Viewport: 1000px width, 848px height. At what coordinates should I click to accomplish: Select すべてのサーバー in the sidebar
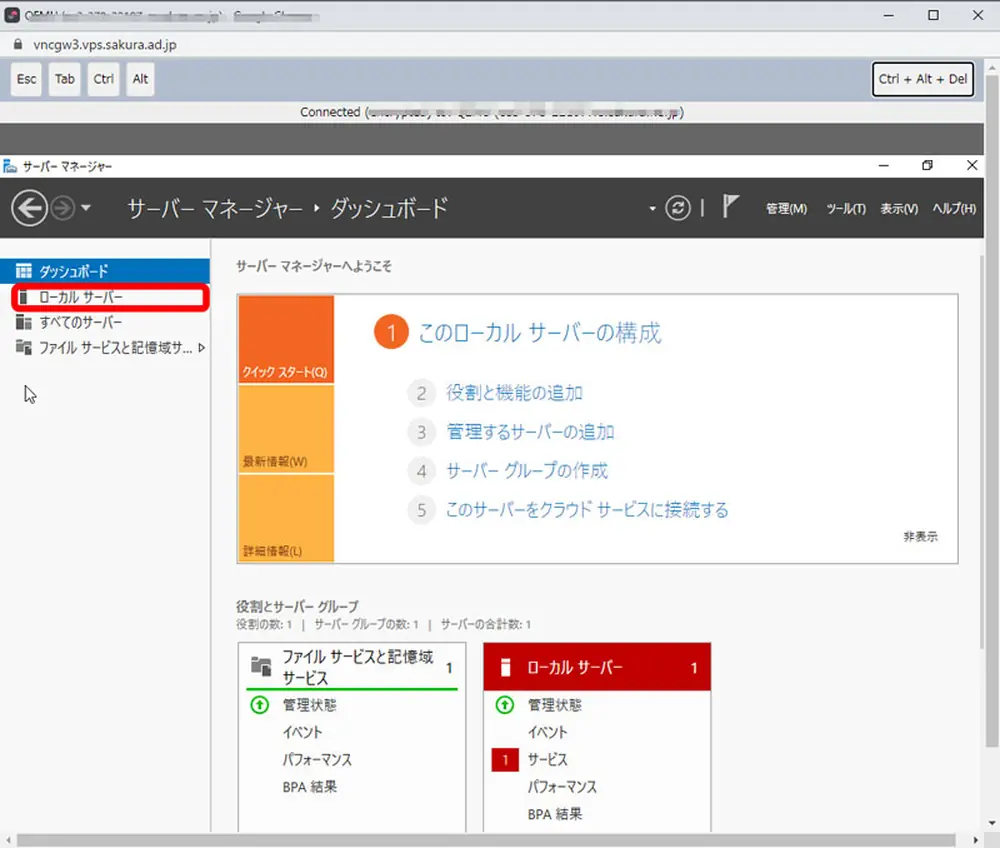tap(79, 322)
